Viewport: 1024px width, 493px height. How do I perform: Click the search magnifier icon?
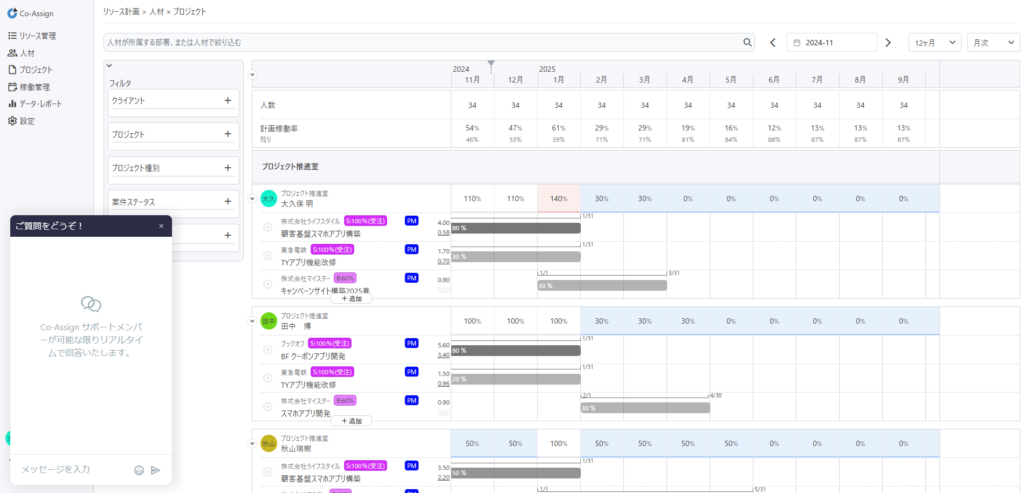[x=747, y=42]
